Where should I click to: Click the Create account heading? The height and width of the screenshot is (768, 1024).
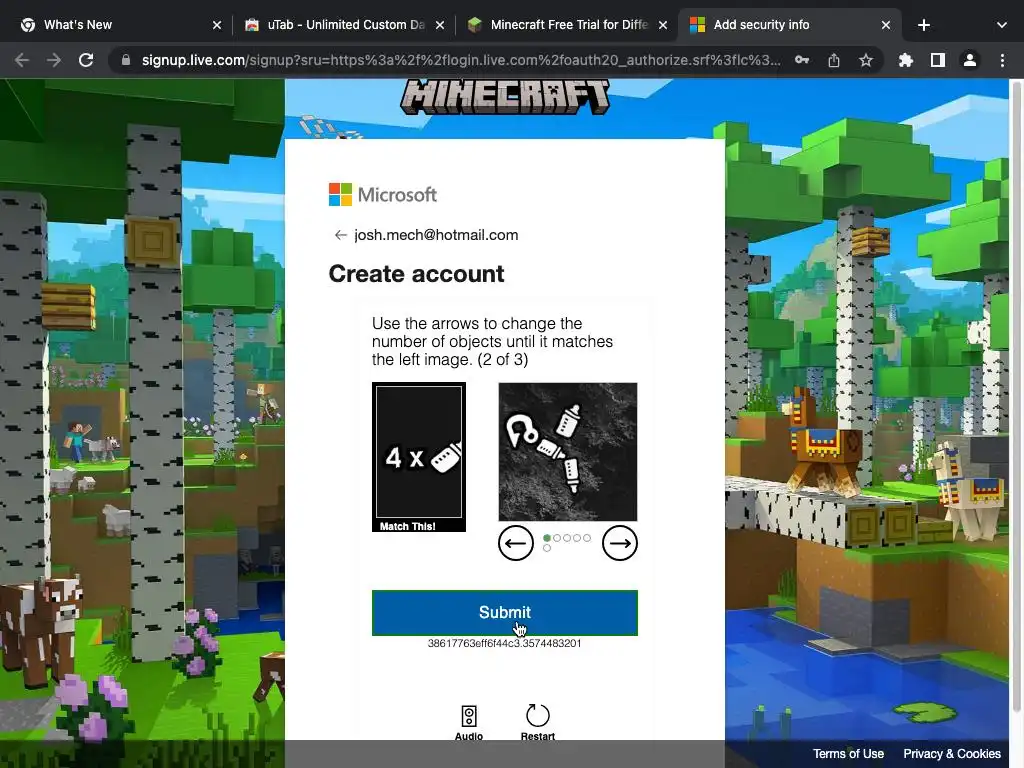coord(416,274)
